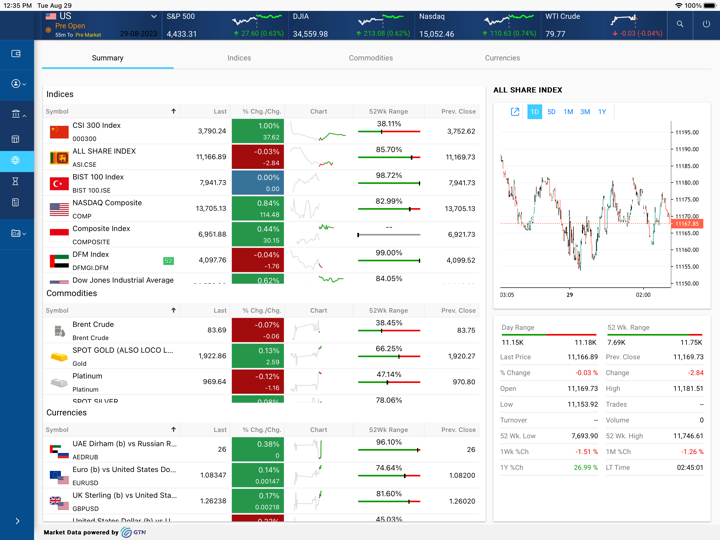Viewport: 720px width, 540px height.
Task: Click the search magnifier in top bar
Action: tap(680, 24)
